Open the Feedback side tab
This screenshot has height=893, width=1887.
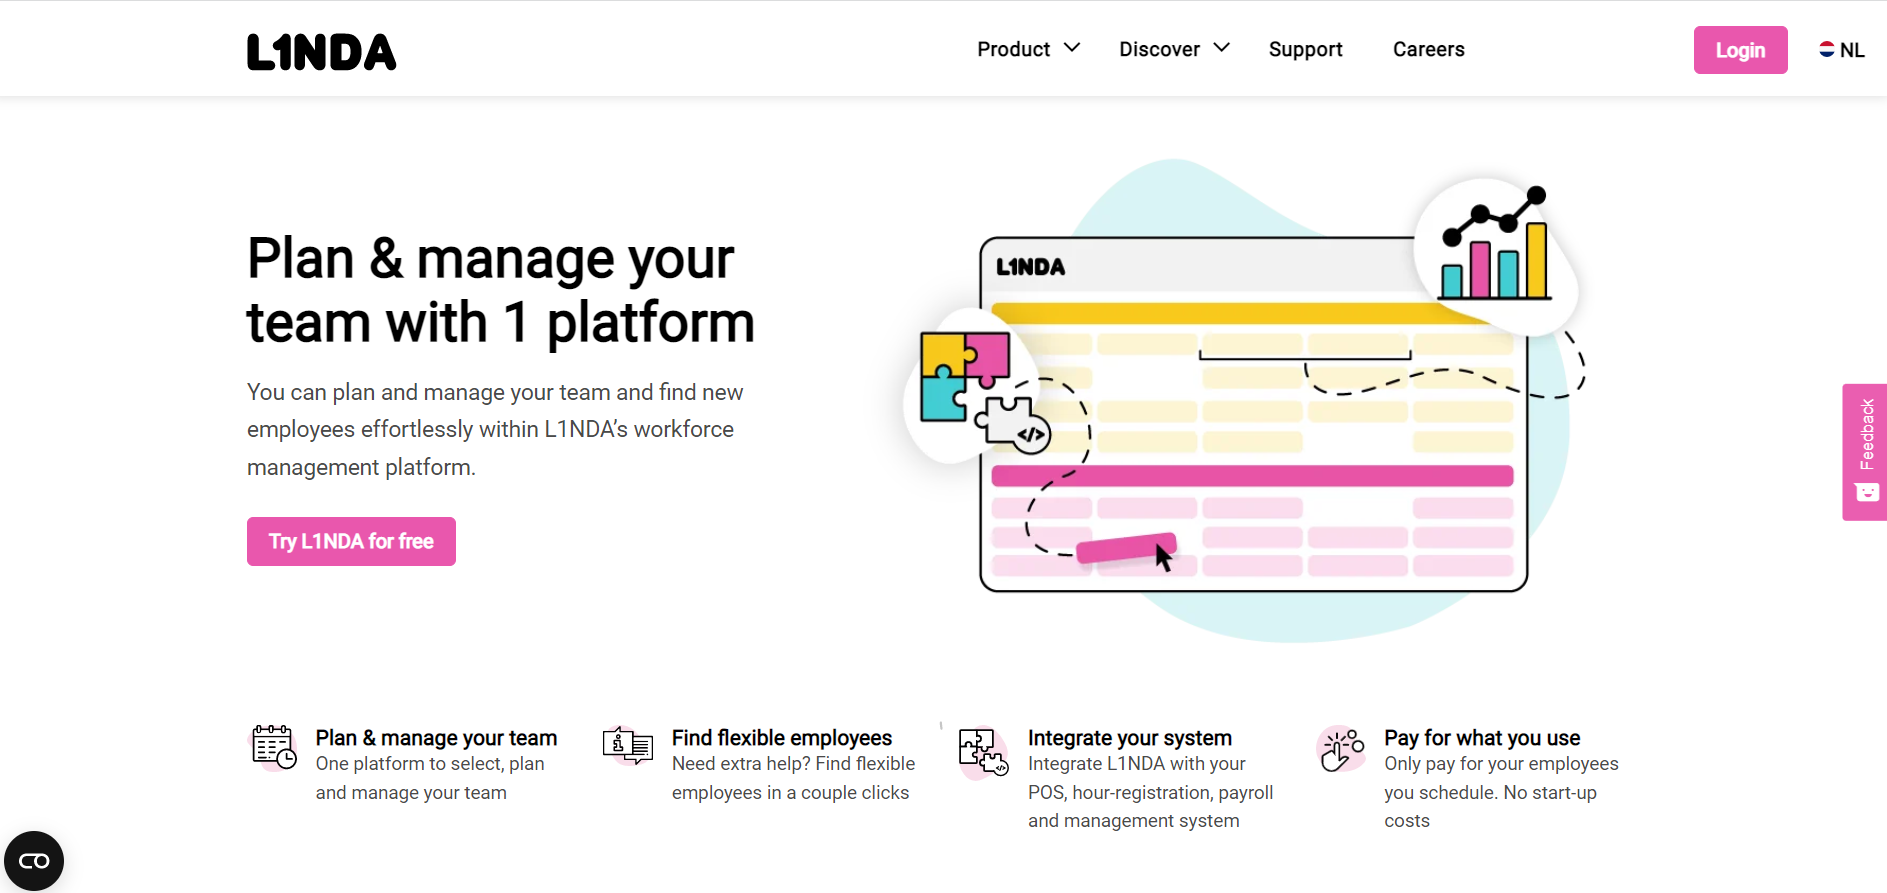(x=1865, y=452)
